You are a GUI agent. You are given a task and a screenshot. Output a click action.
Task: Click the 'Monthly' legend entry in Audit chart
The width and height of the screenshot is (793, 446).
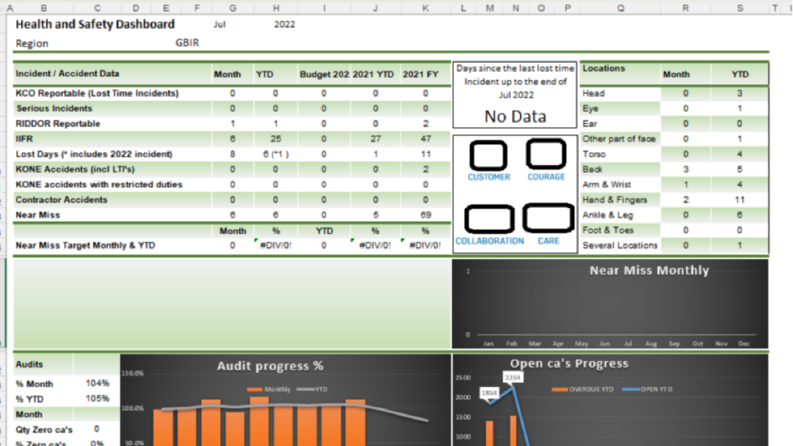click(269, 389)
